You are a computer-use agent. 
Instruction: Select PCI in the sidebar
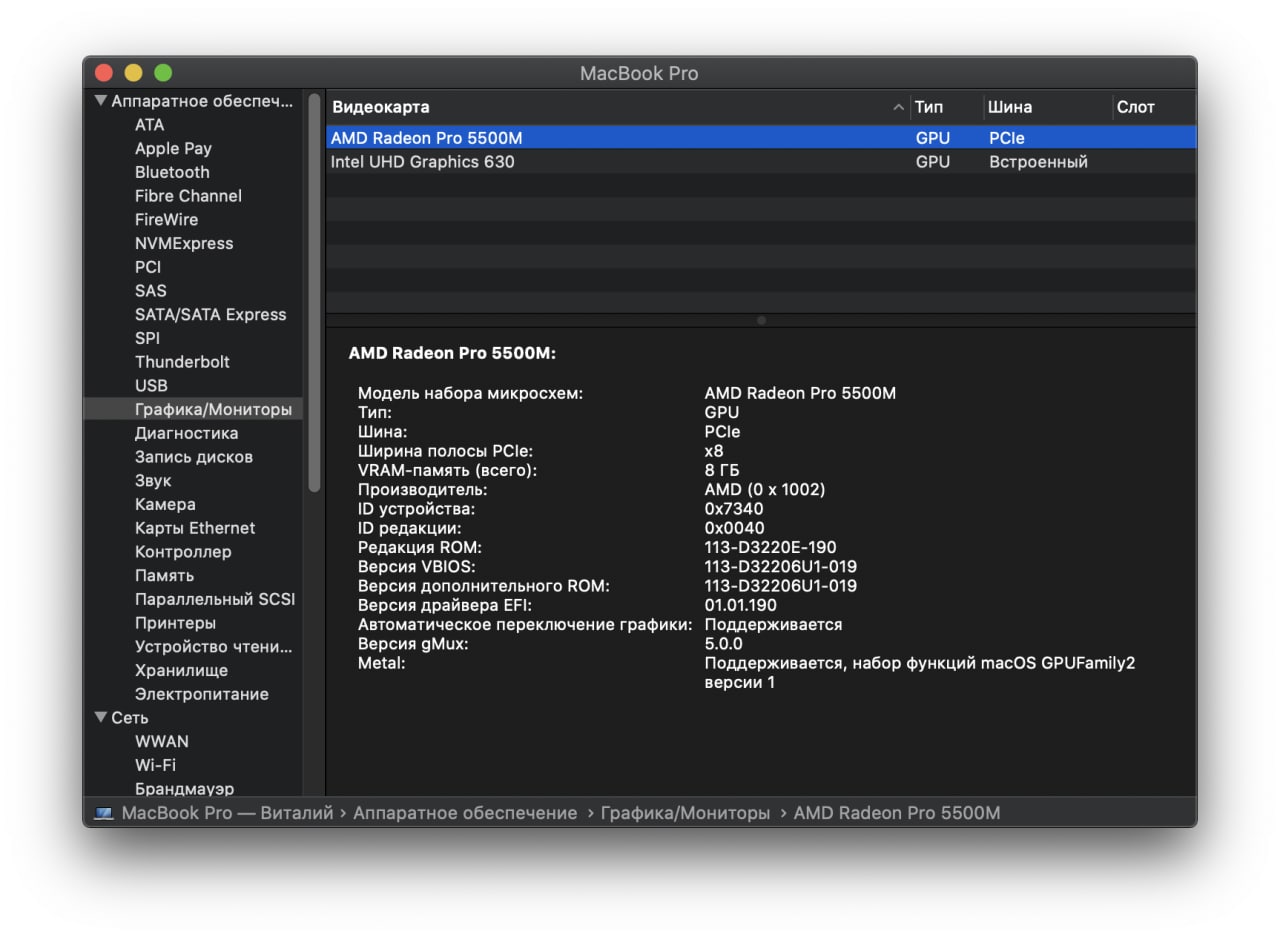[x=148, y=267]
